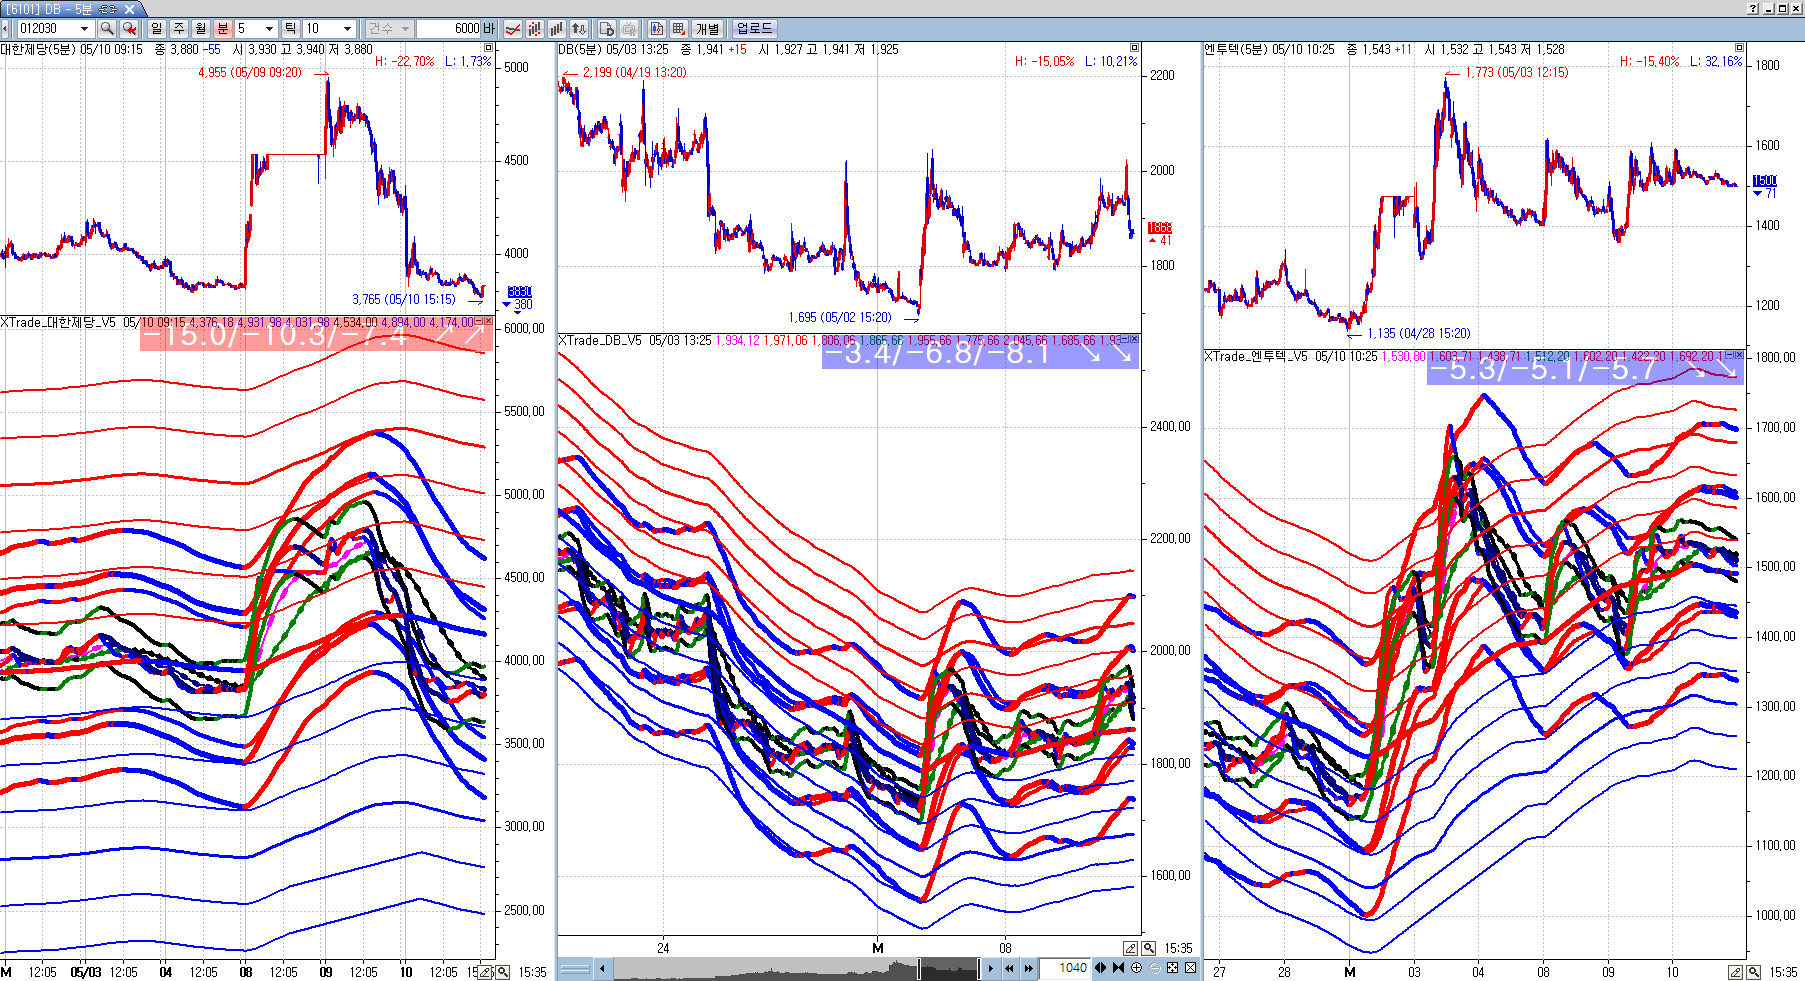Toggle the 일 (daily) period button
Screen dimensions: 1805x981
(157, 29)
